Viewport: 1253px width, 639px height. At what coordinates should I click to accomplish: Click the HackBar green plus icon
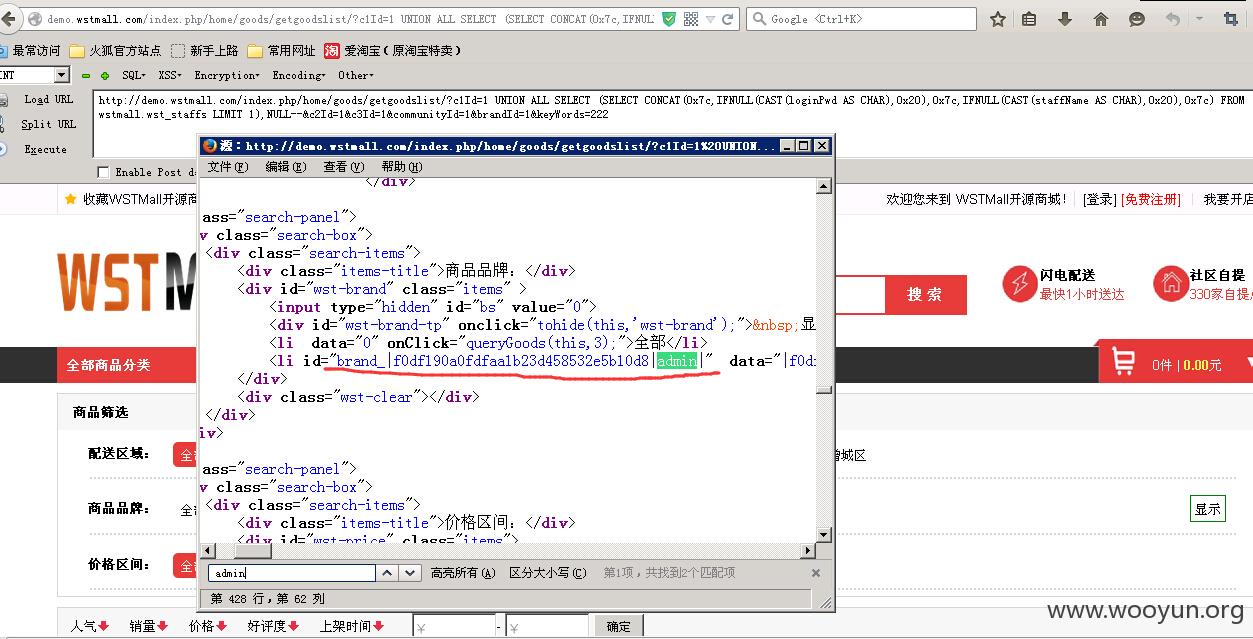point(104,75)
